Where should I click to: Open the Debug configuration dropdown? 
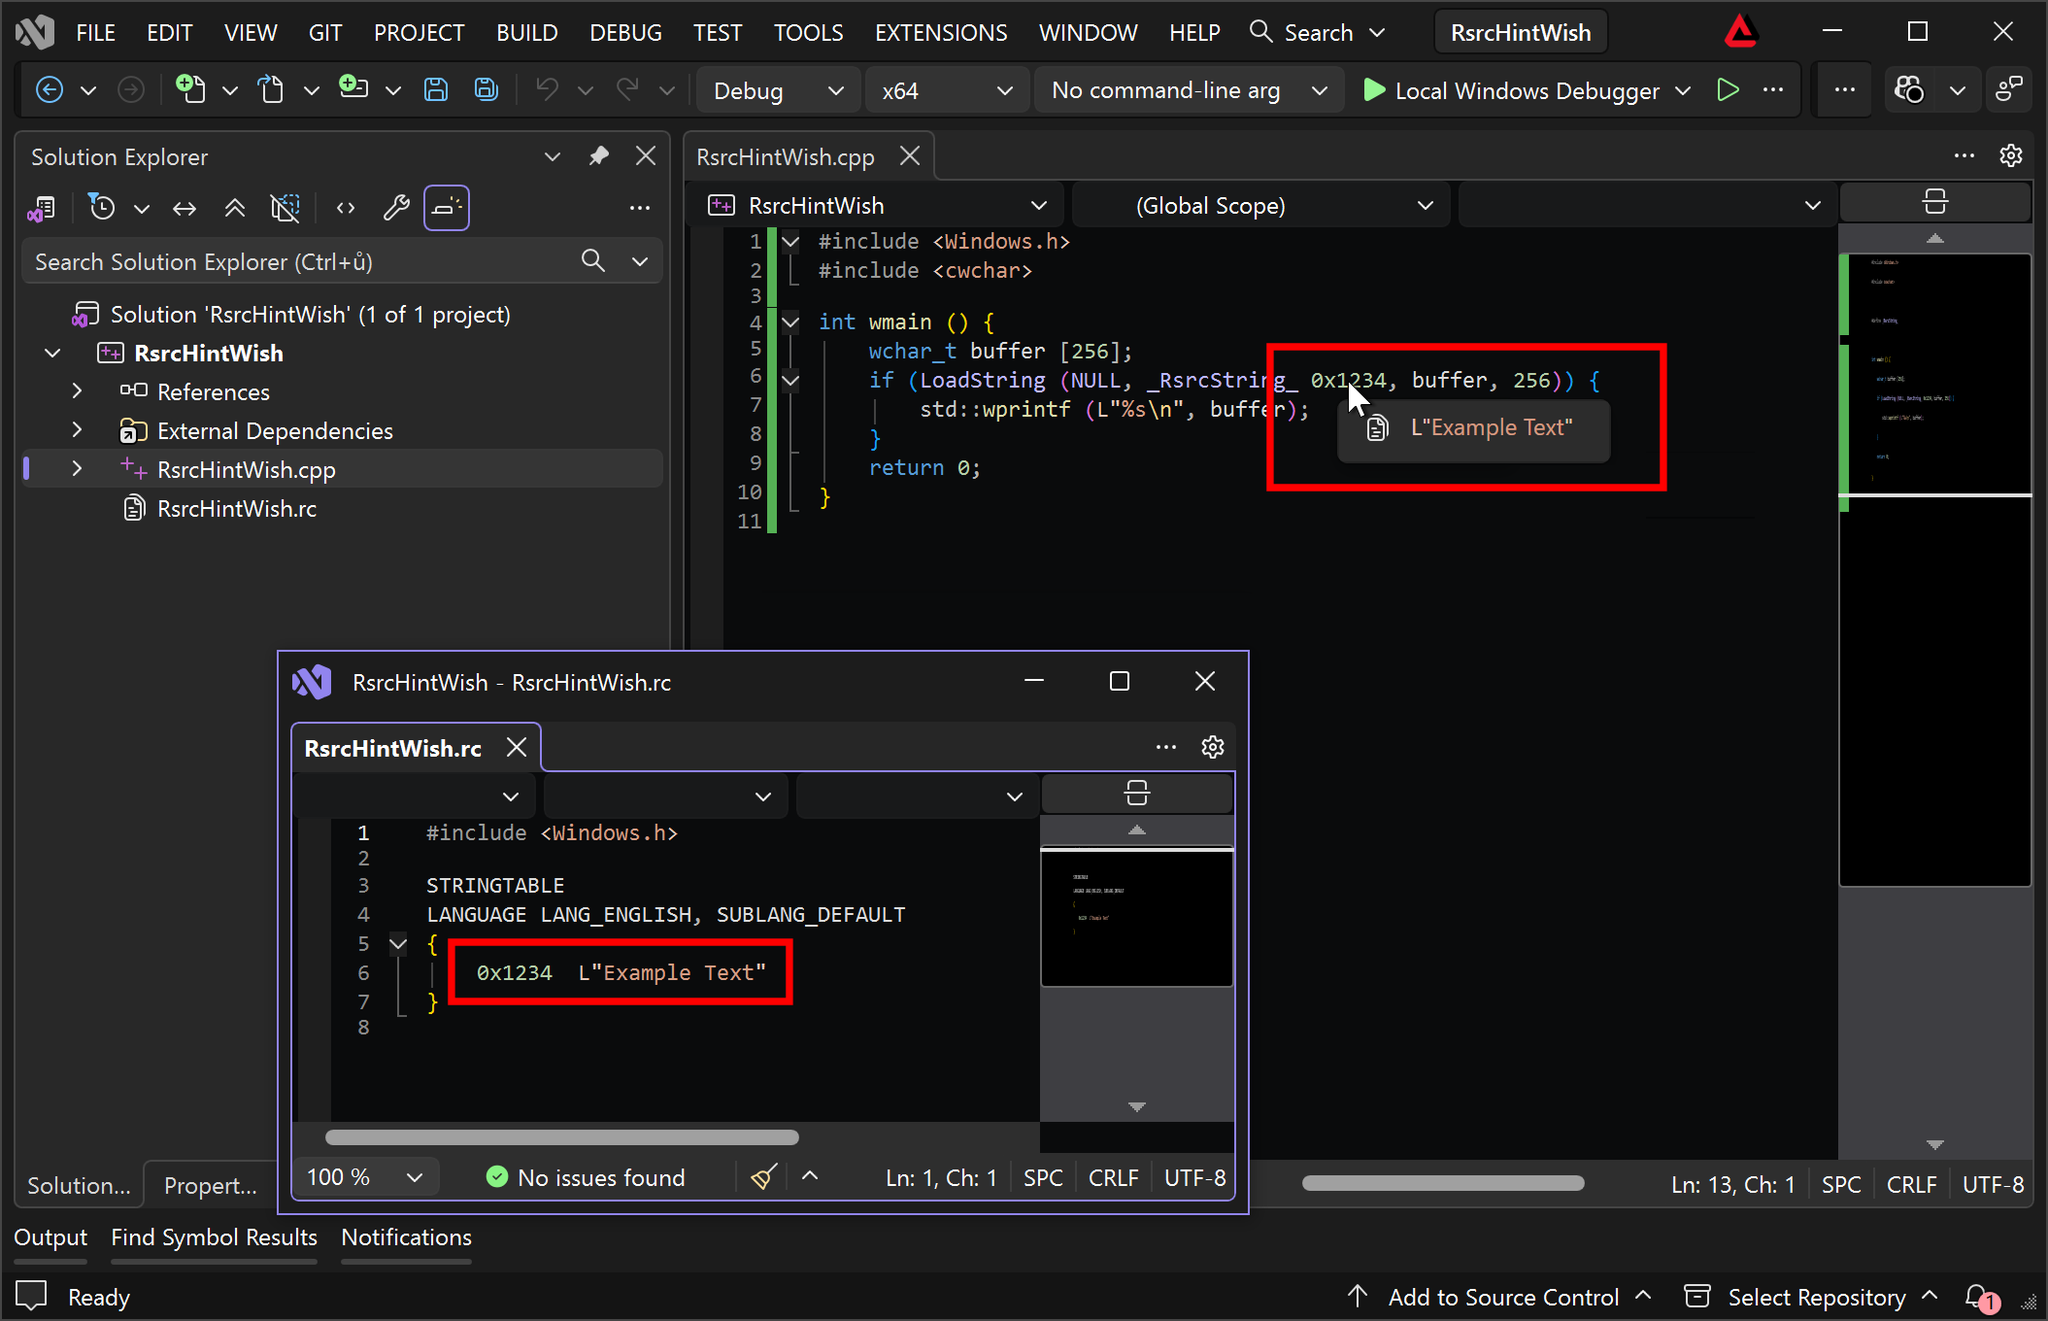[x=777, y=91]
